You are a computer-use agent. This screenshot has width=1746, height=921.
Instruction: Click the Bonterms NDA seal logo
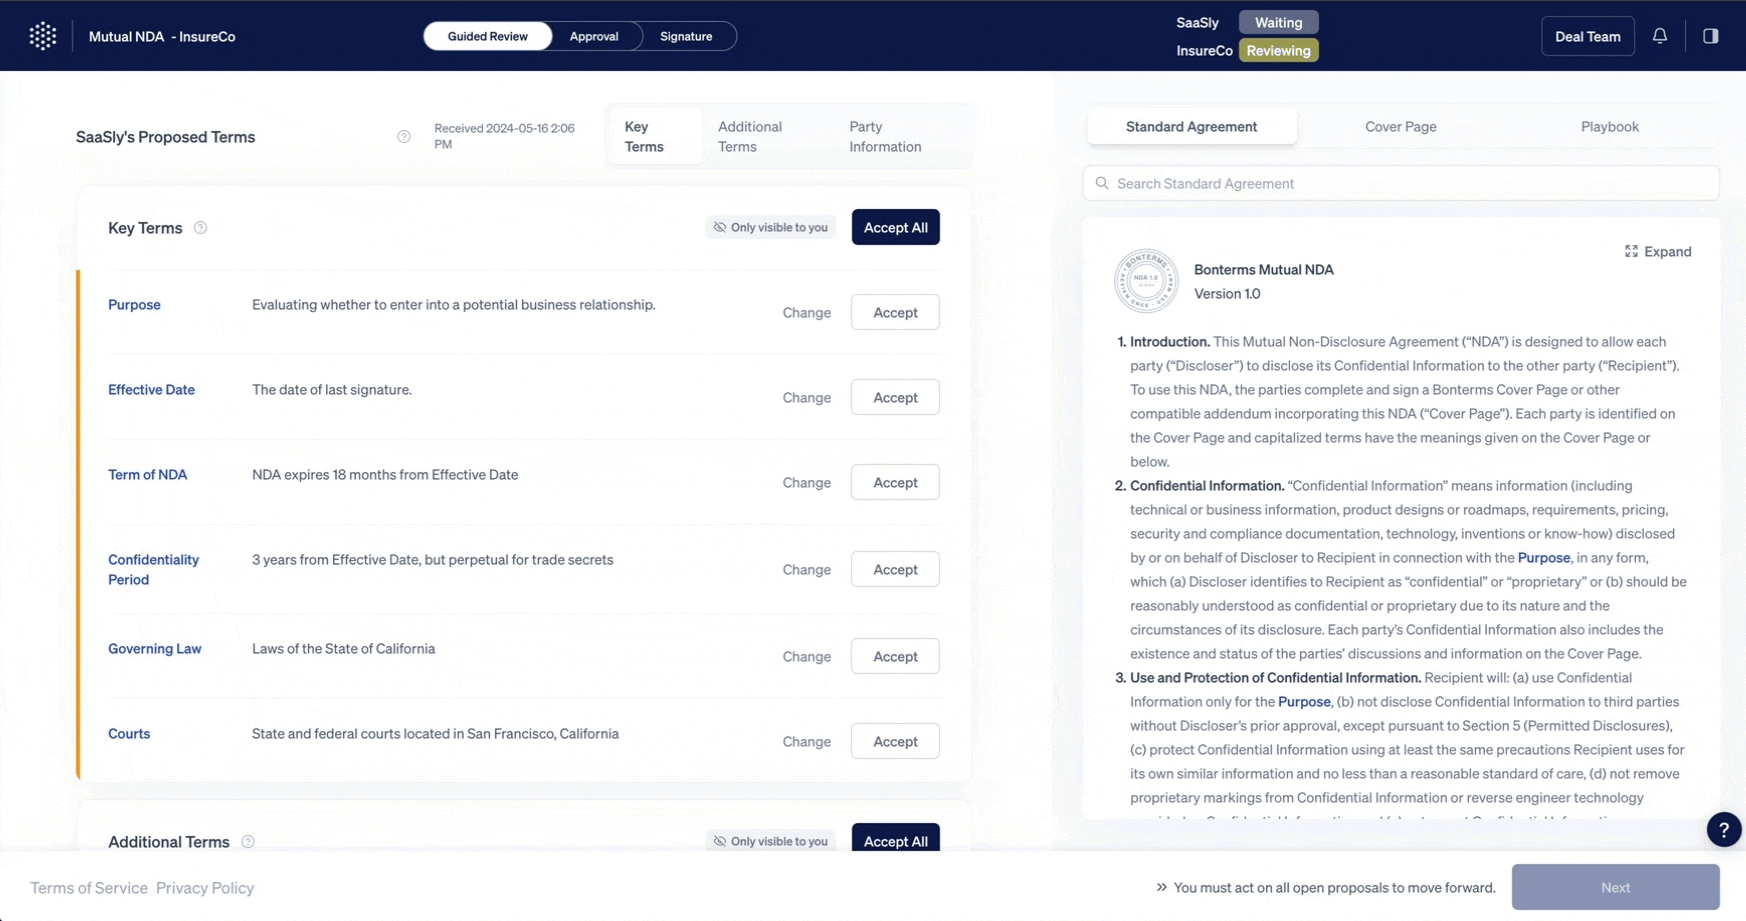(x=1146, y=281)
